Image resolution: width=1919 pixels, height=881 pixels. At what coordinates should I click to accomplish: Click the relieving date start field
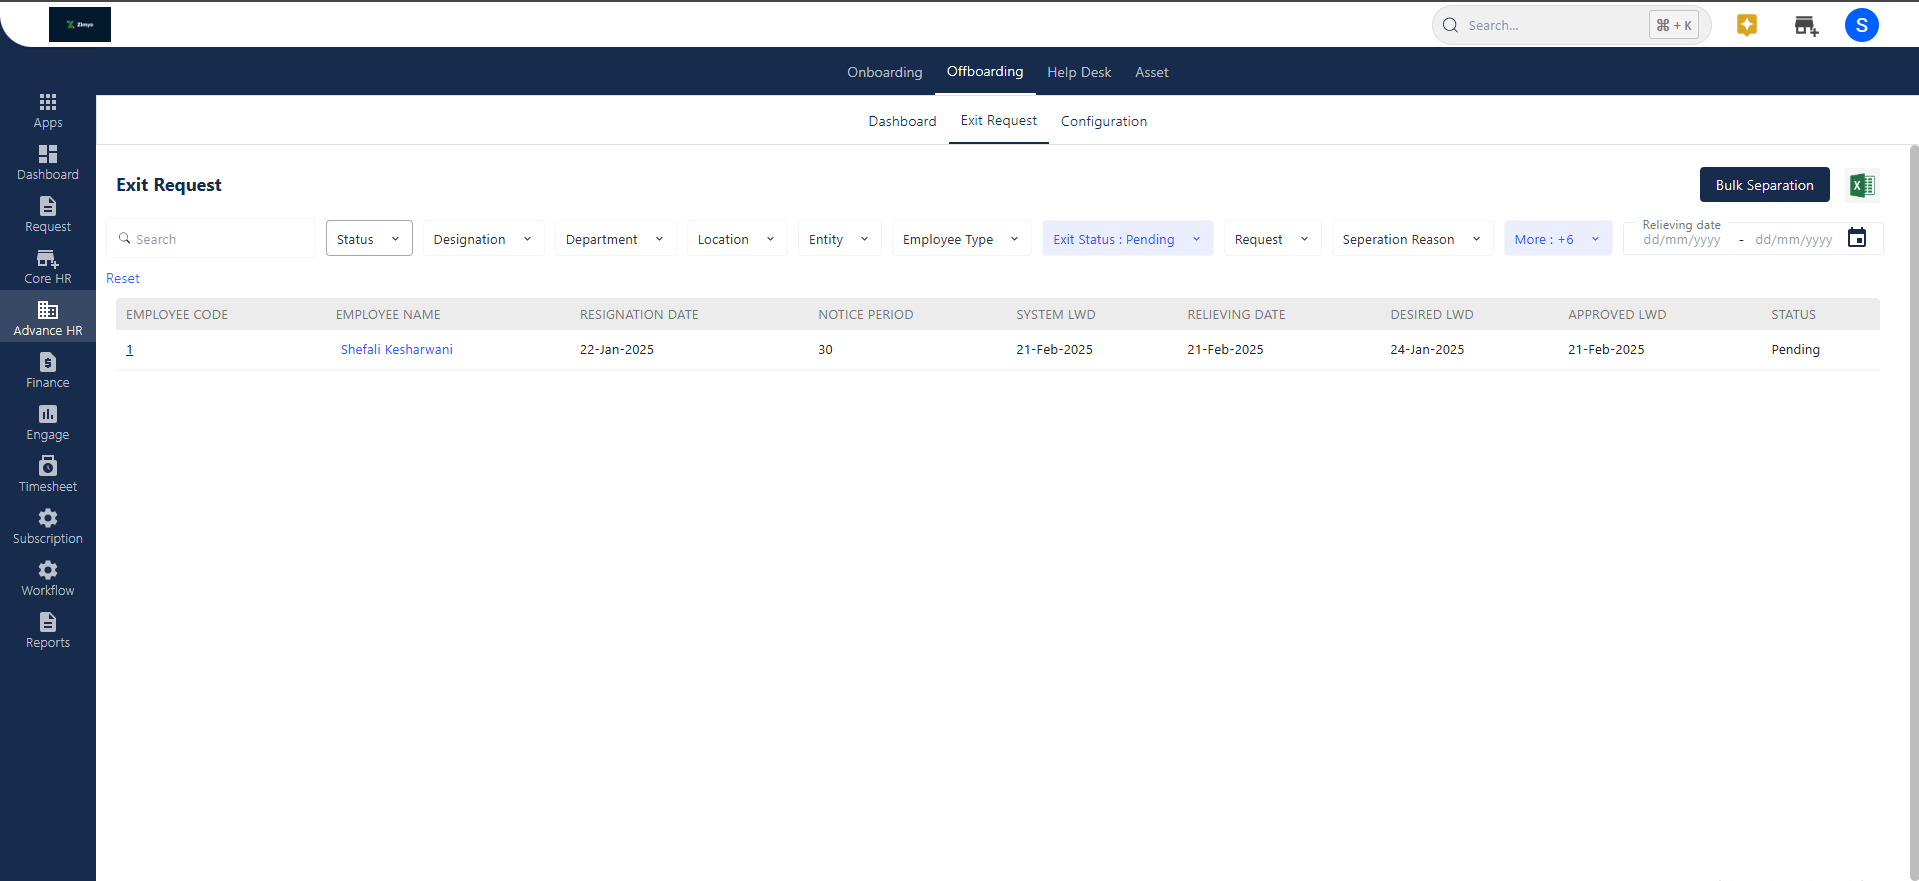[1682, 240]
